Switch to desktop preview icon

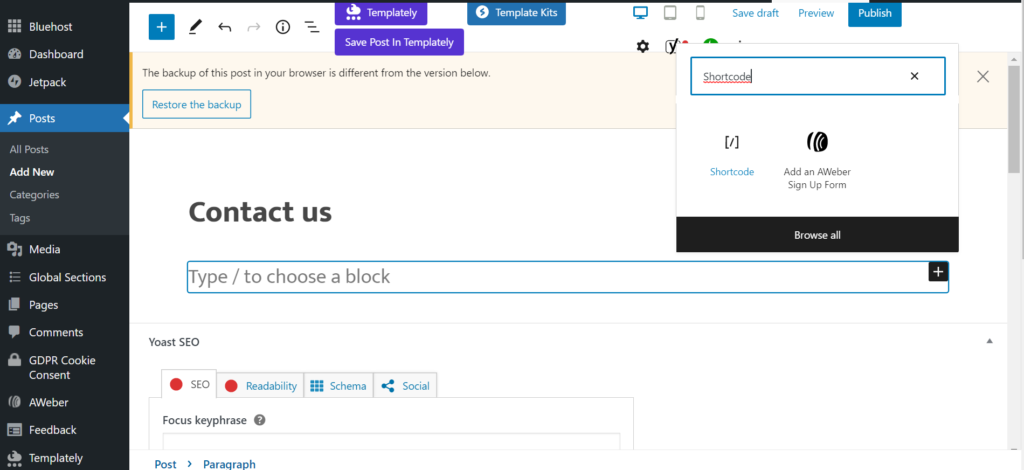(641, 12)
